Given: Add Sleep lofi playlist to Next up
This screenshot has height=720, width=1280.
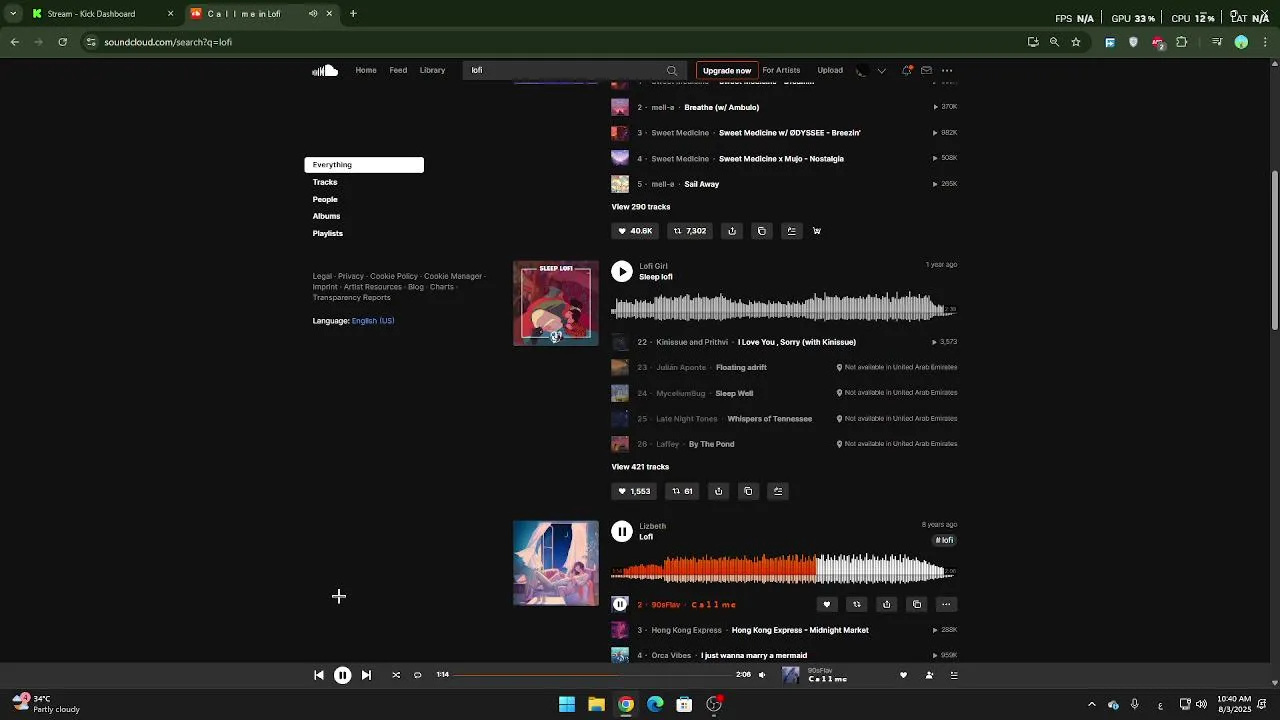Looking at the screenshot, I should (778, 491).
